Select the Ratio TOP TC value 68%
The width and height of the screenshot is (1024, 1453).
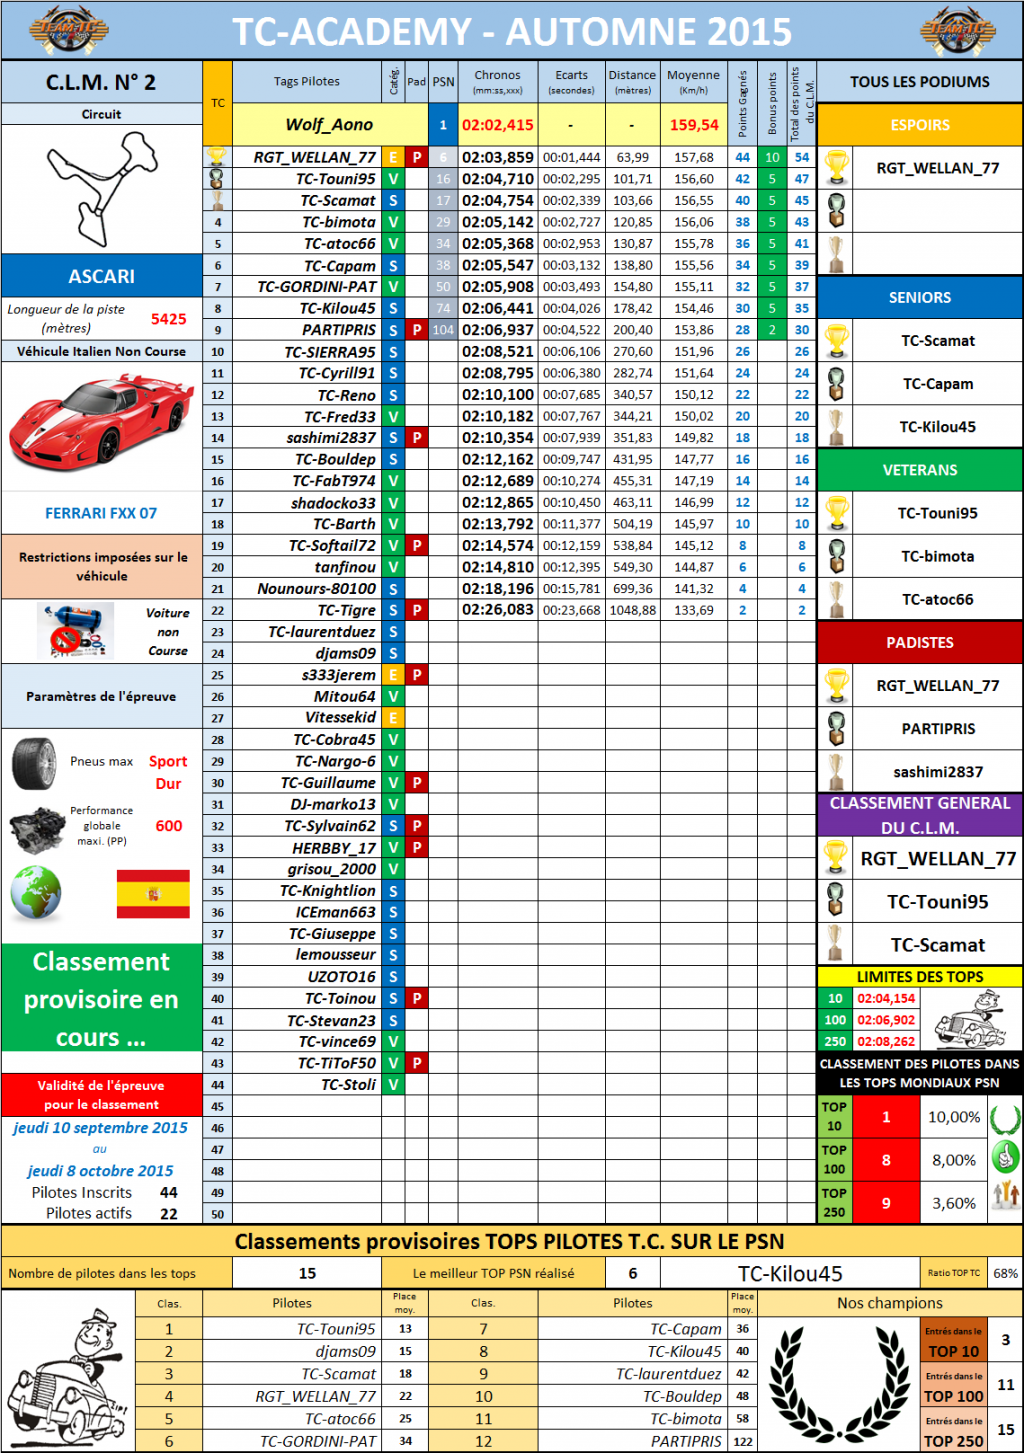point(1005,1273)
